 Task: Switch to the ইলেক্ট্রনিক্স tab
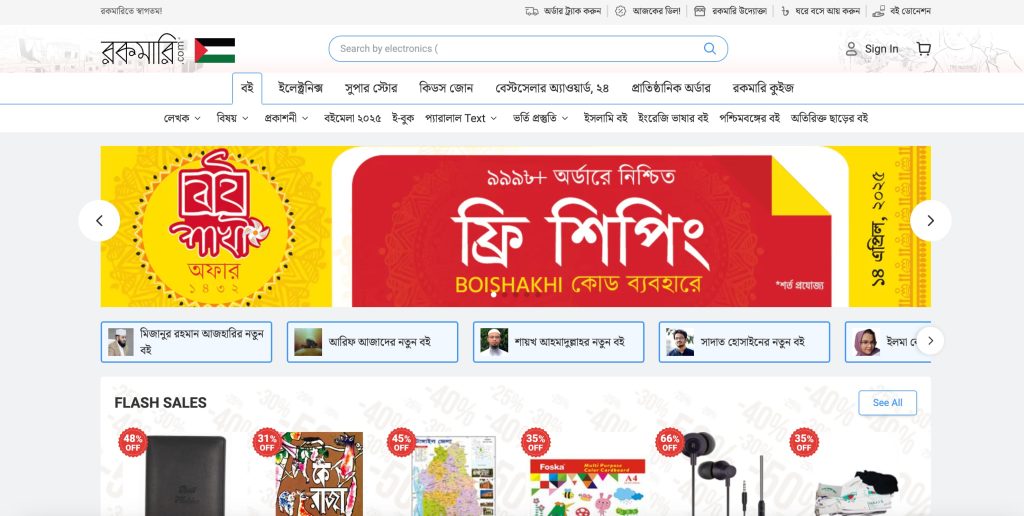pos(300,88)
